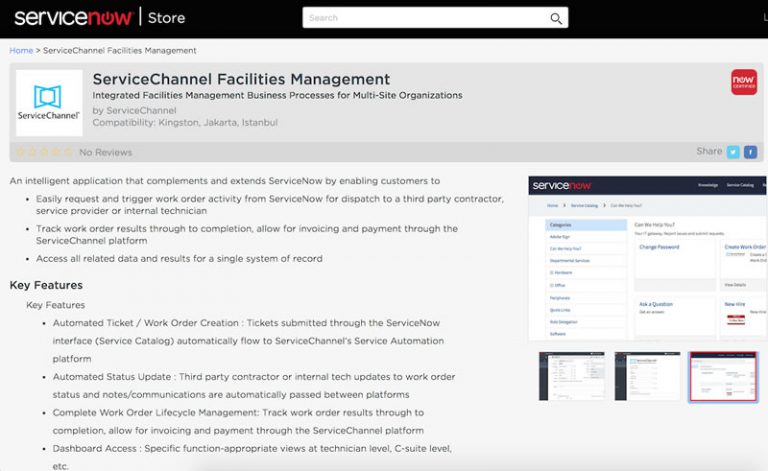
Task: Click the 'by ServiceChannel' vendor name
Action: click(x=134, y=110)
